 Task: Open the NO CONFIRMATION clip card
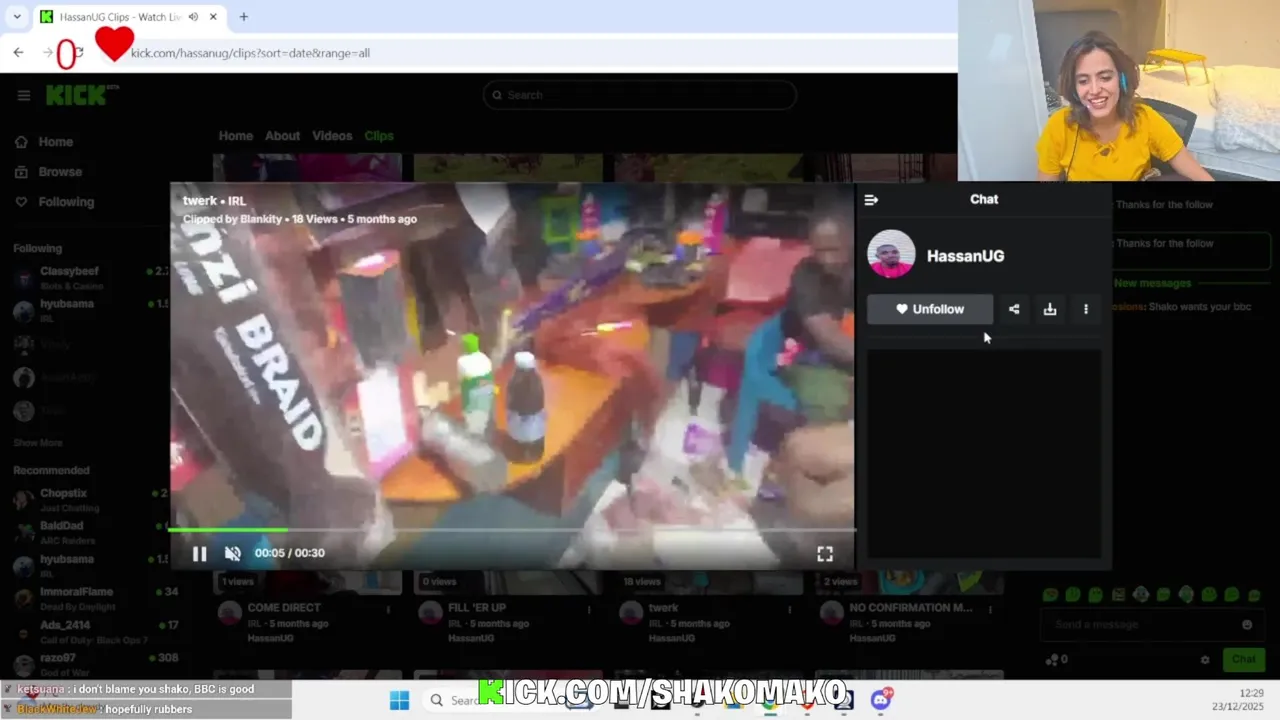(910, 608)
